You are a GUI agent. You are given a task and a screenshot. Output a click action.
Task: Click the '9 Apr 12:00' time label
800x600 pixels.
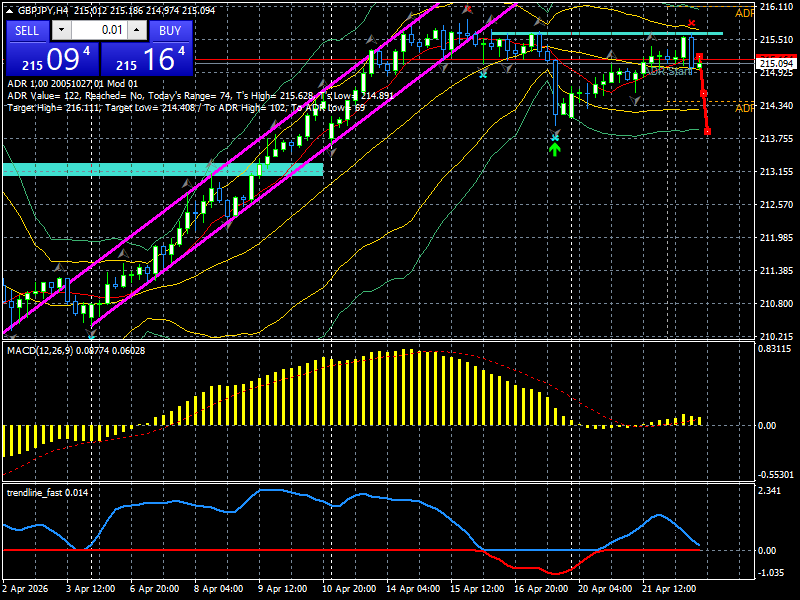point(283,588)
